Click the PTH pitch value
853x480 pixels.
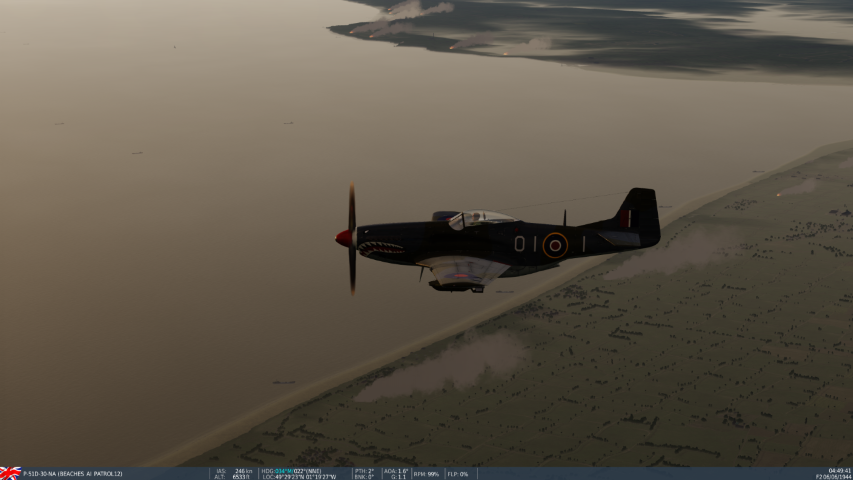(x=364, y=471)
